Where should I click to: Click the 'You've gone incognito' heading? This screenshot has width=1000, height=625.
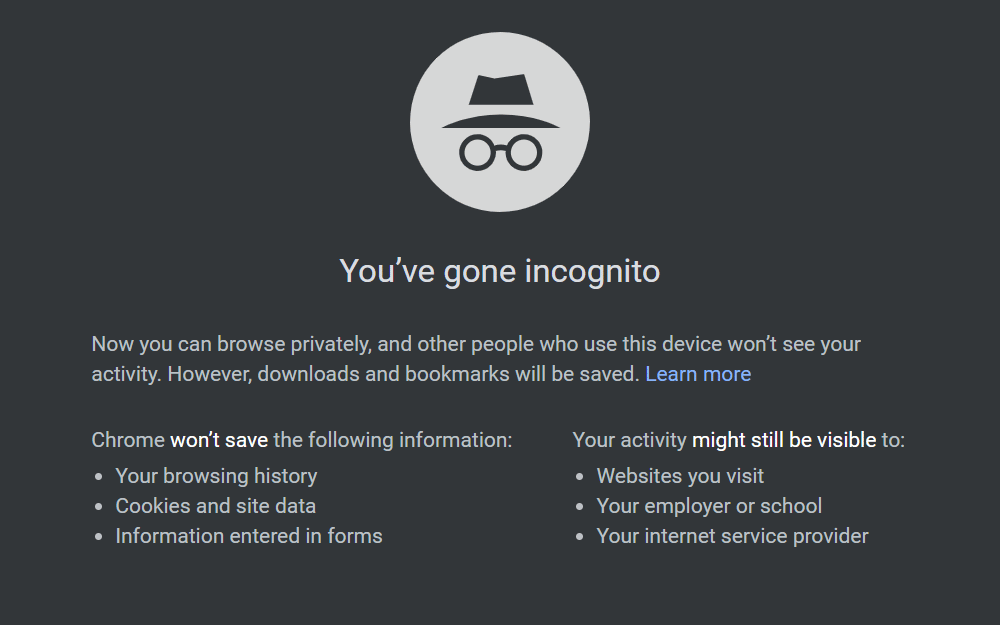[x=499, y=271]
